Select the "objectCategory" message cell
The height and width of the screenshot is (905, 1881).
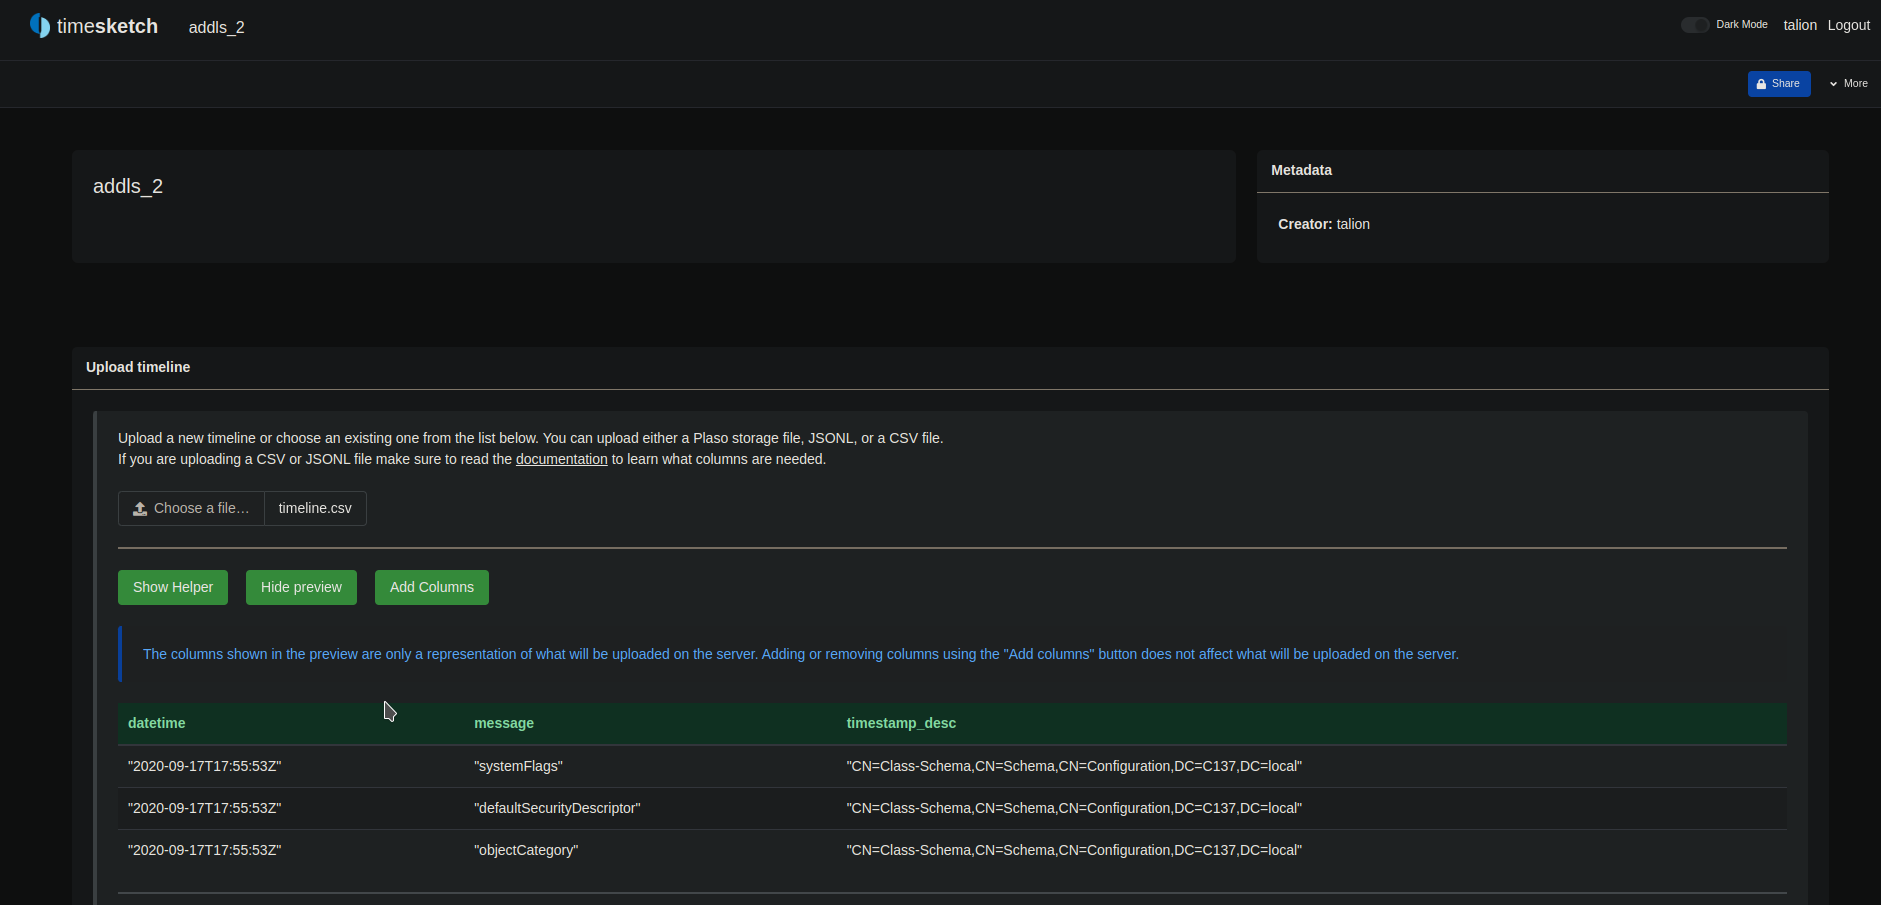click(526, 850)
